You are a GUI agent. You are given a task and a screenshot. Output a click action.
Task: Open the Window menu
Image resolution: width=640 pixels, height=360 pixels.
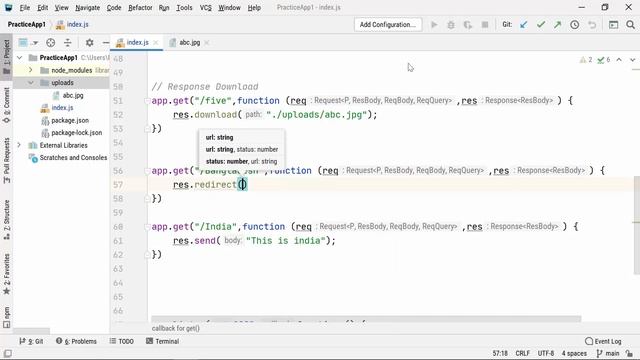coord(229,8)
